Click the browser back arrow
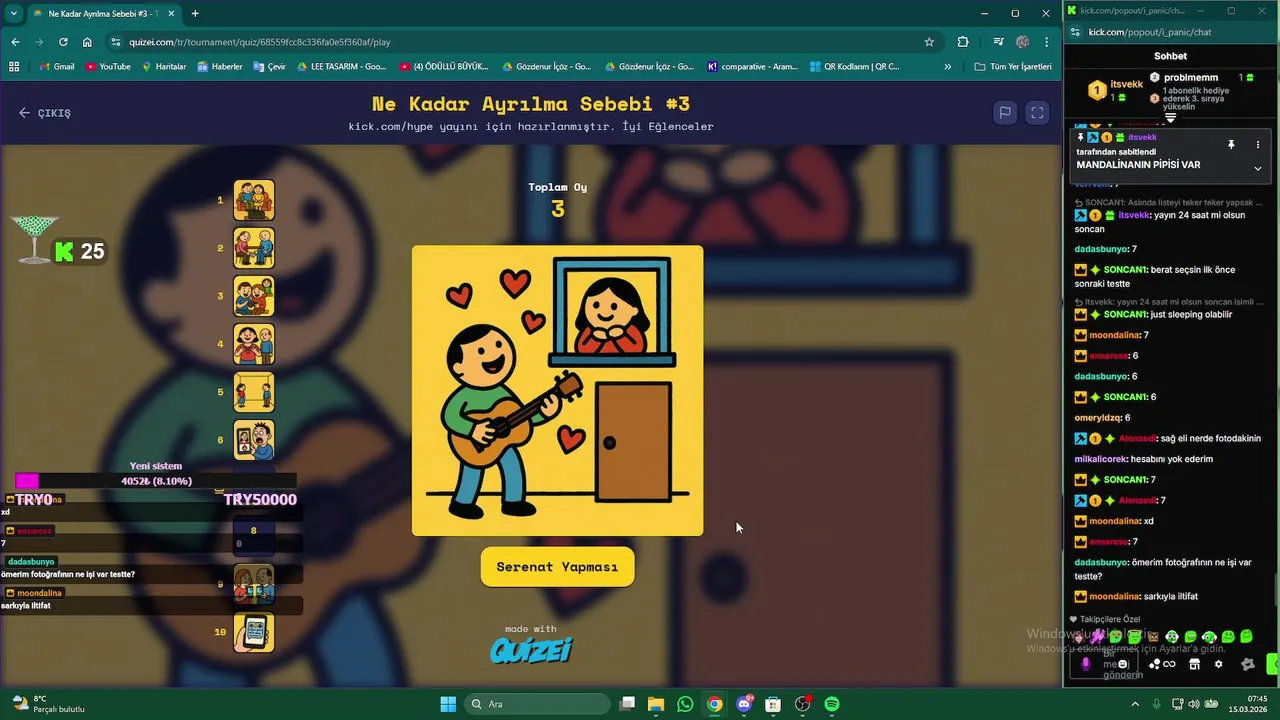This screenshot has width=1280, height=720. 15,42
